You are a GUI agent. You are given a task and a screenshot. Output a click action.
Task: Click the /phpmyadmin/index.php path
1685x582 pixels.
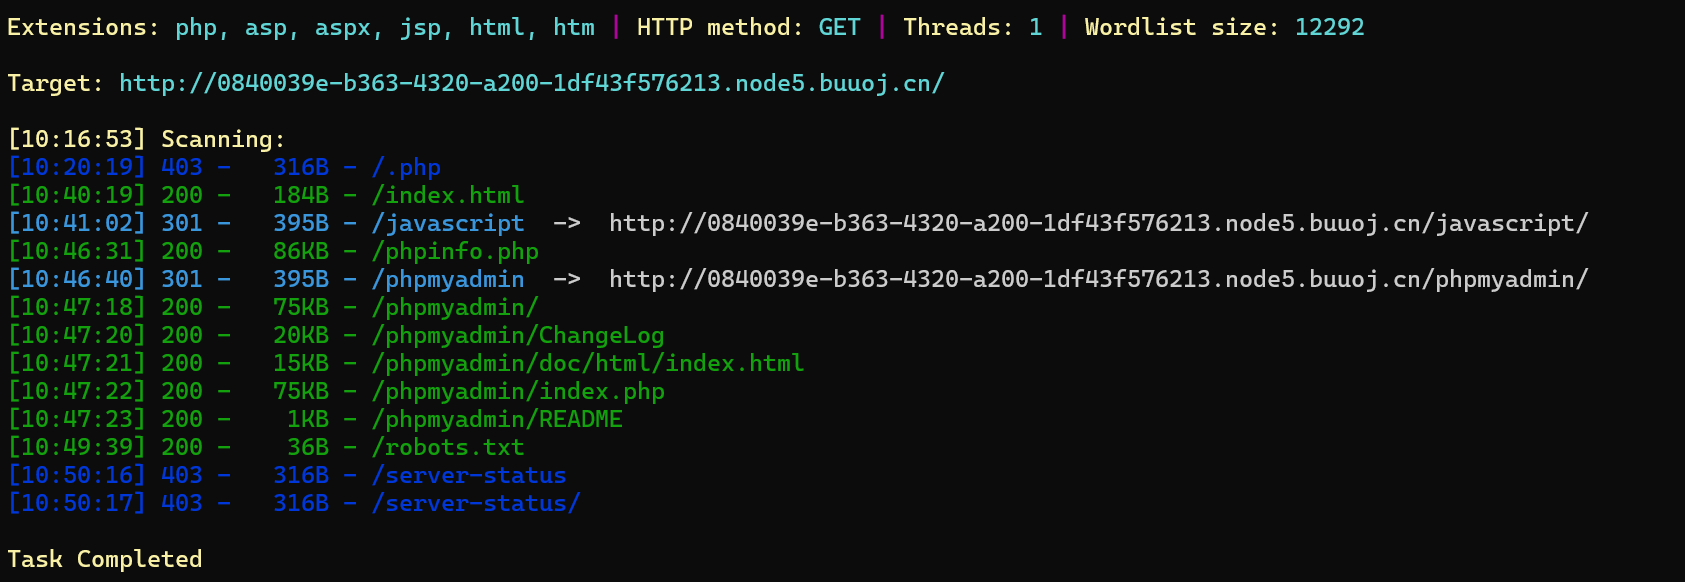pos(518,391)
